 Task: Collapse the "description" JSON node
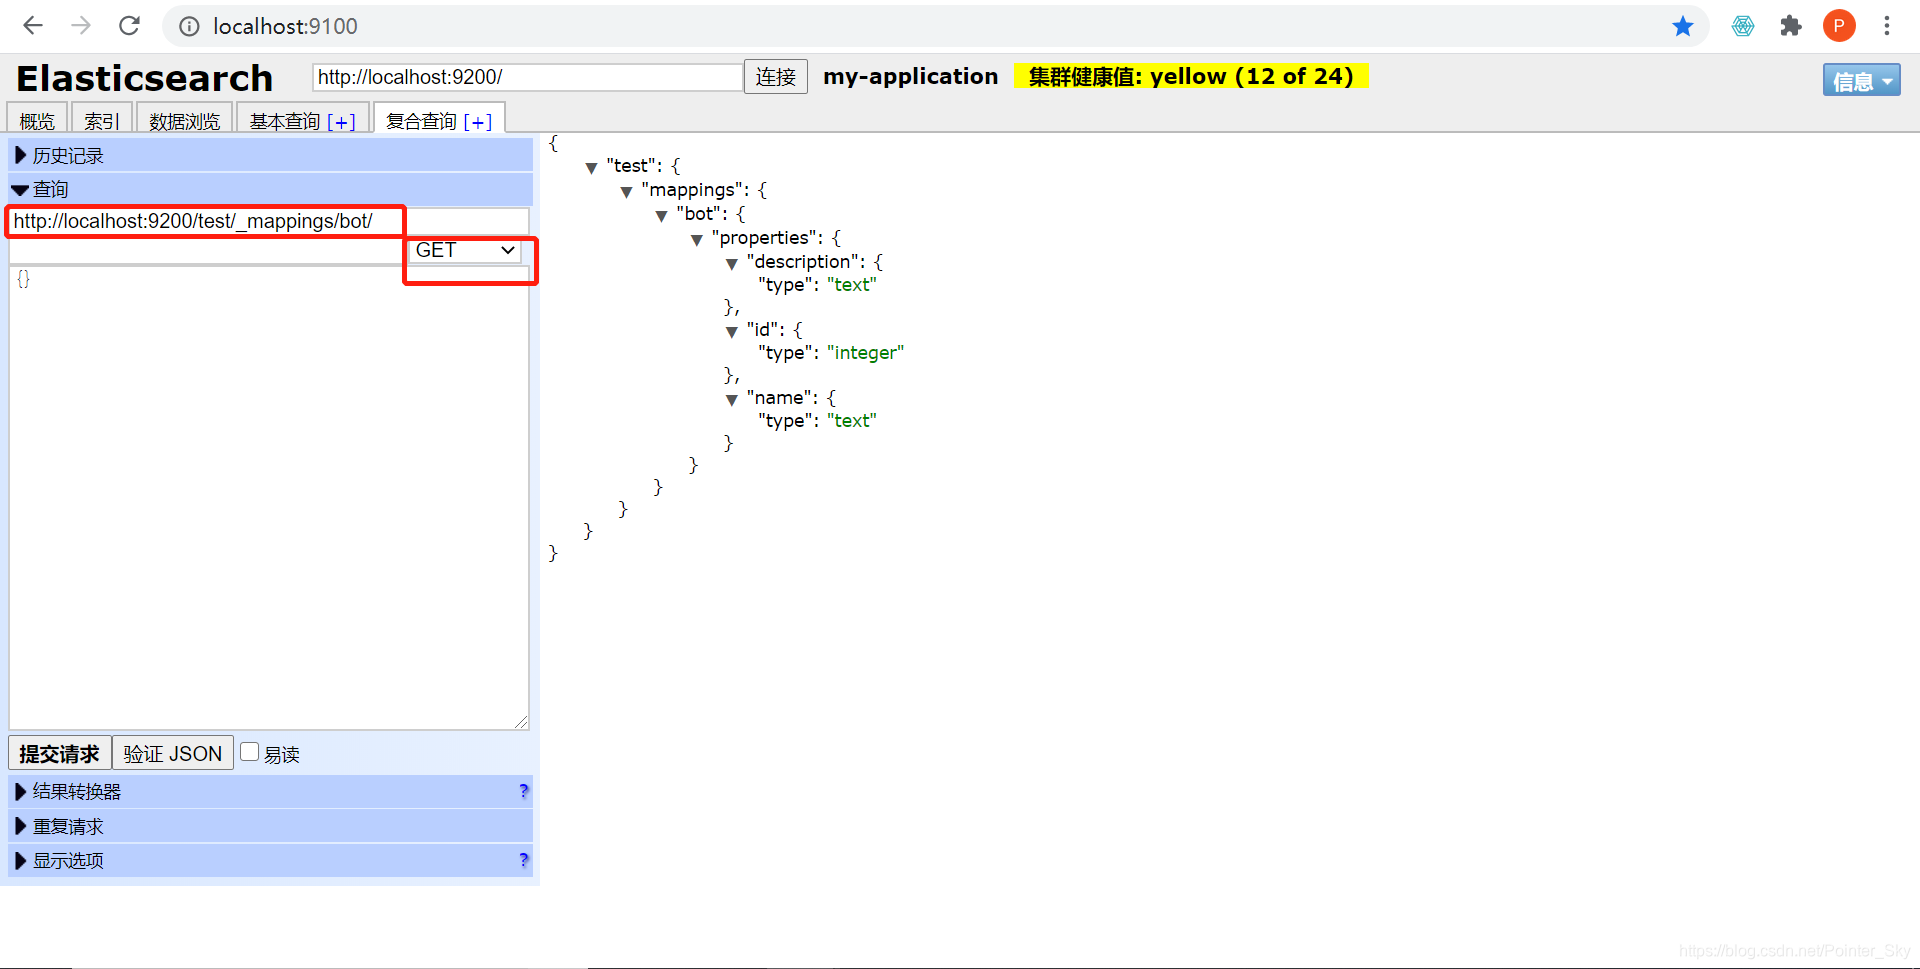(x=731, y=263)
